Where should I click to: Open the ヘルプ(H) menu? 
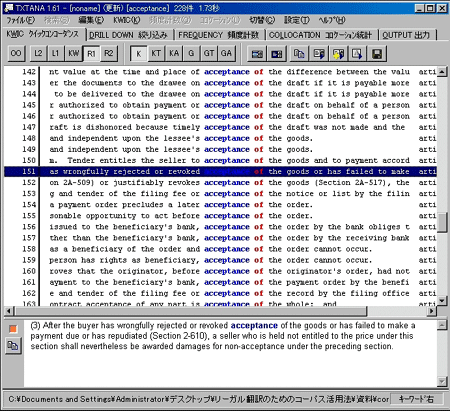(332, 20)
